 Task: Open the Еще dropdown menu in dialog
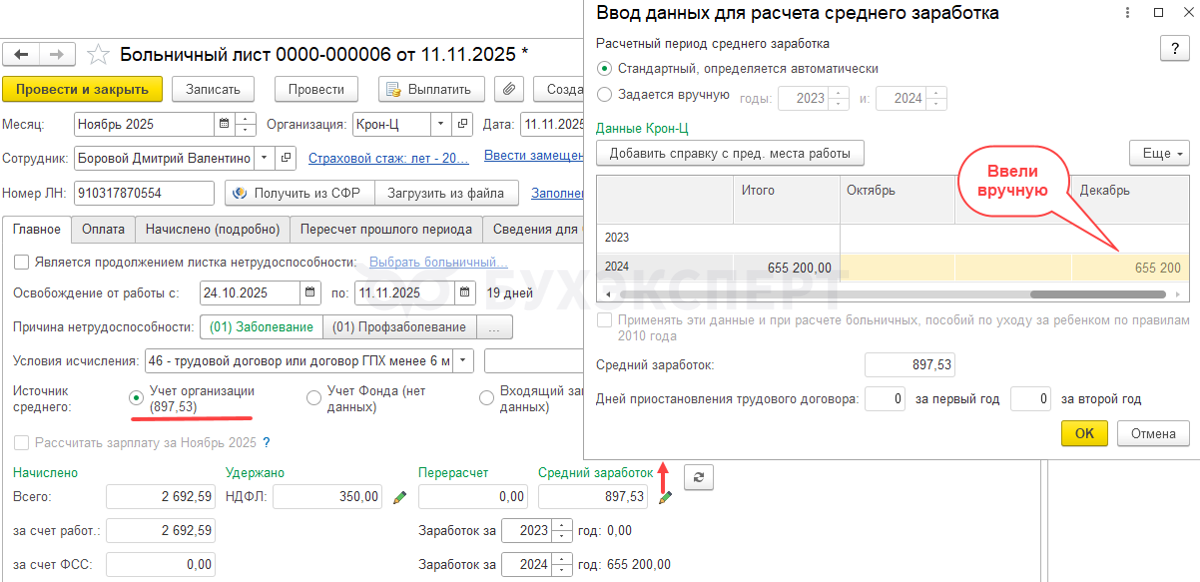[x=1159, y=153]
